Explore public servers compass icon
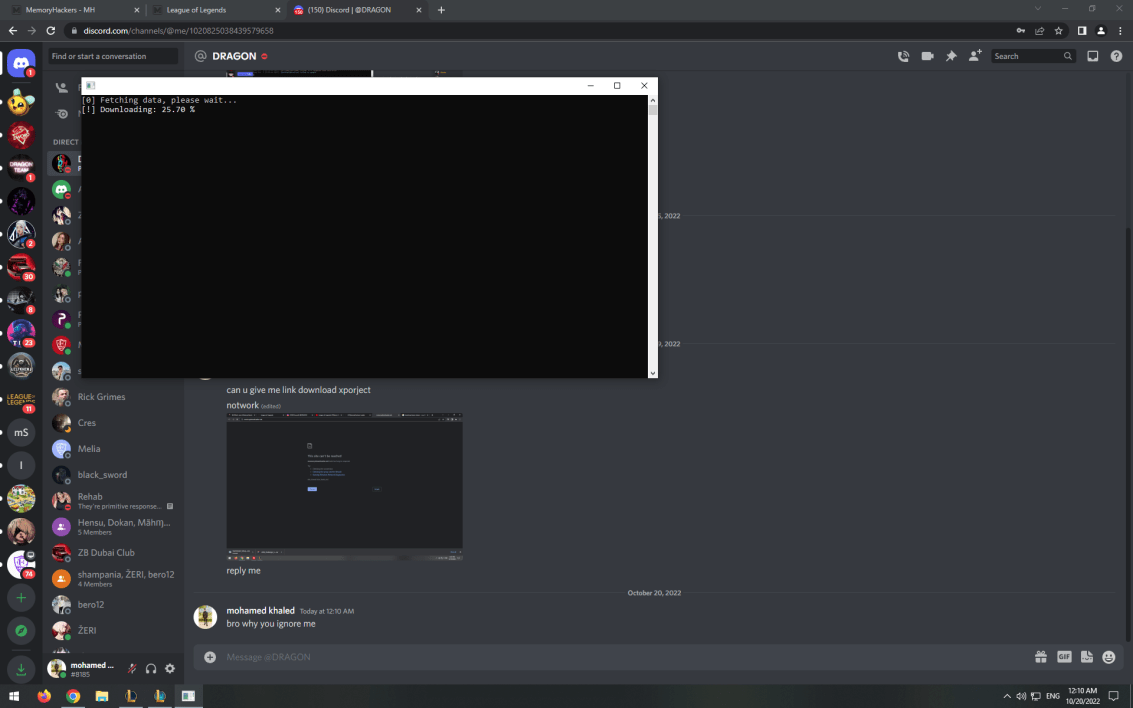Viewport: 1133px width, 708px height. point(21,631)
